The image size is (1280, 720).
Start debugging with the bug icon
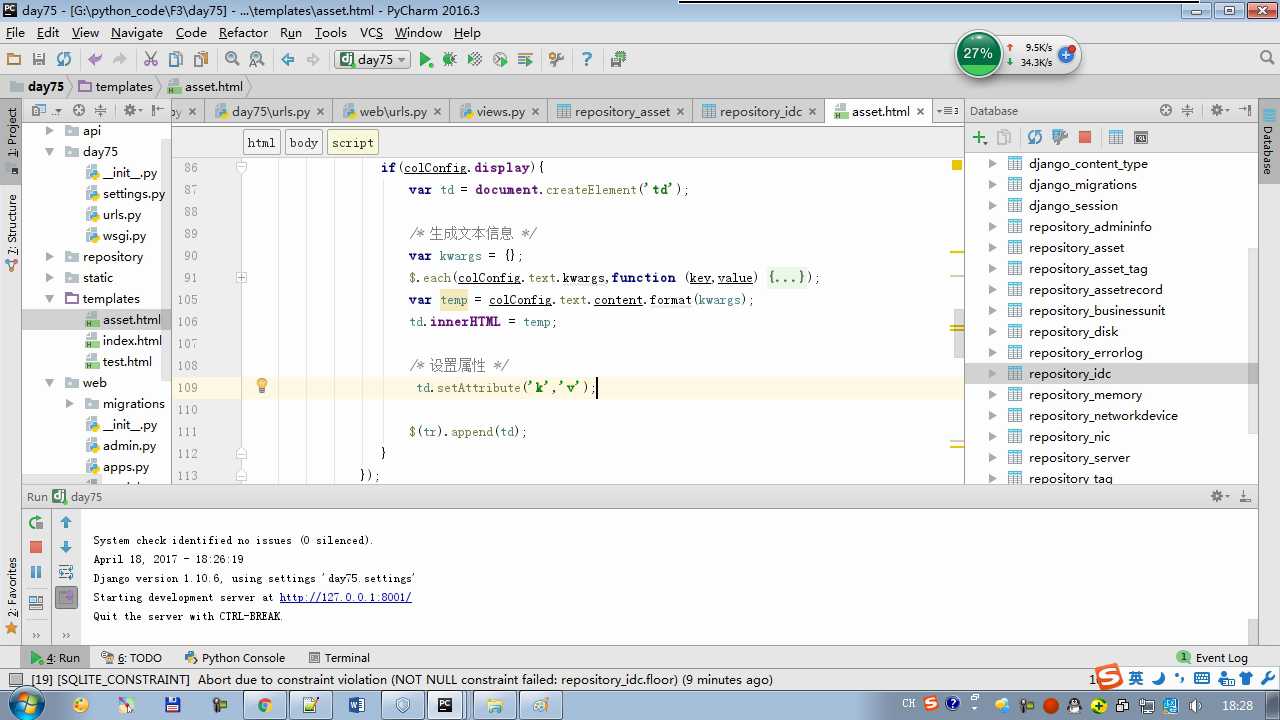coord(450,60)
